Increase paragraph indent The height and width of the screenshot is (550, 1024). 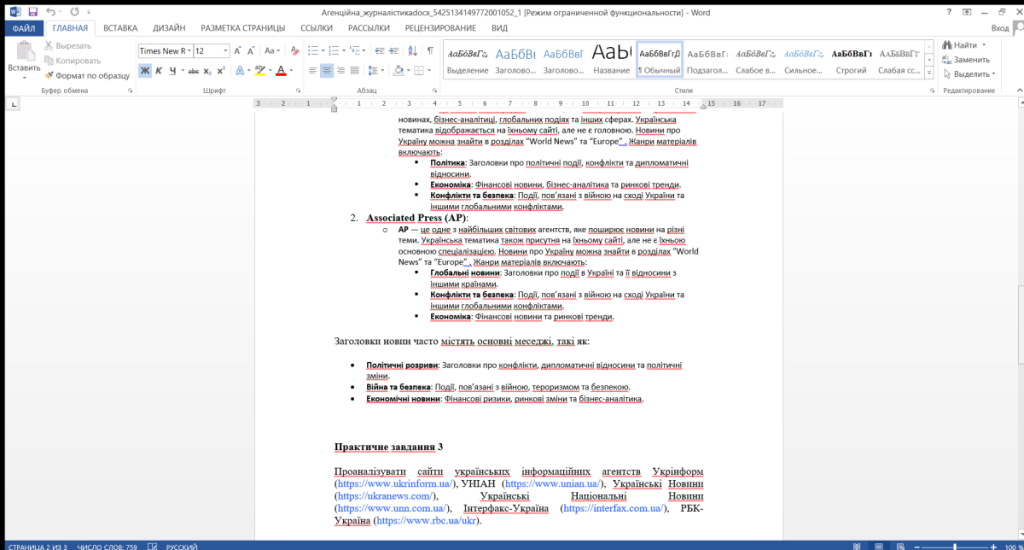tap(393, 51)
